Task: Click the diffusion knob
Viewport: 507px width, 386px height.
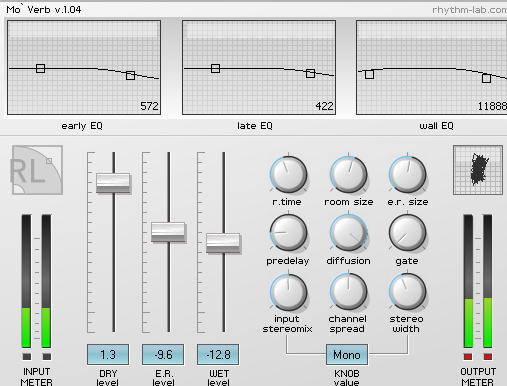Action: click(x=349, y=233)
